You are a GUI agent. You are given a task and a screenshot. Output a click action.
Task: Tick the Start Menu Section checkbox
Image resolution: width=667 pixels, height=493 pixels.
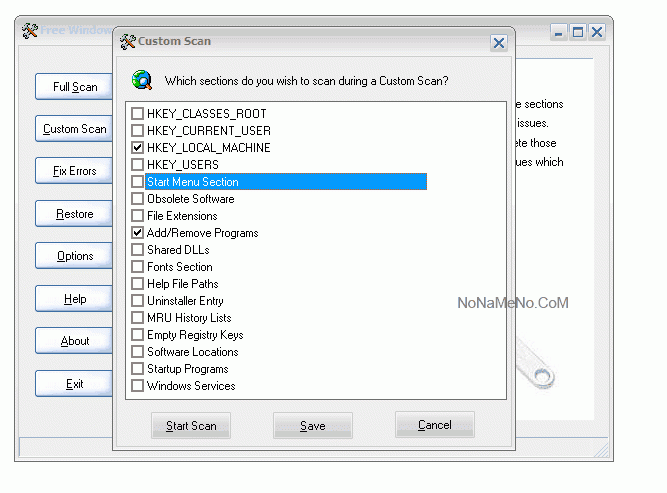(x=138, y=182)
